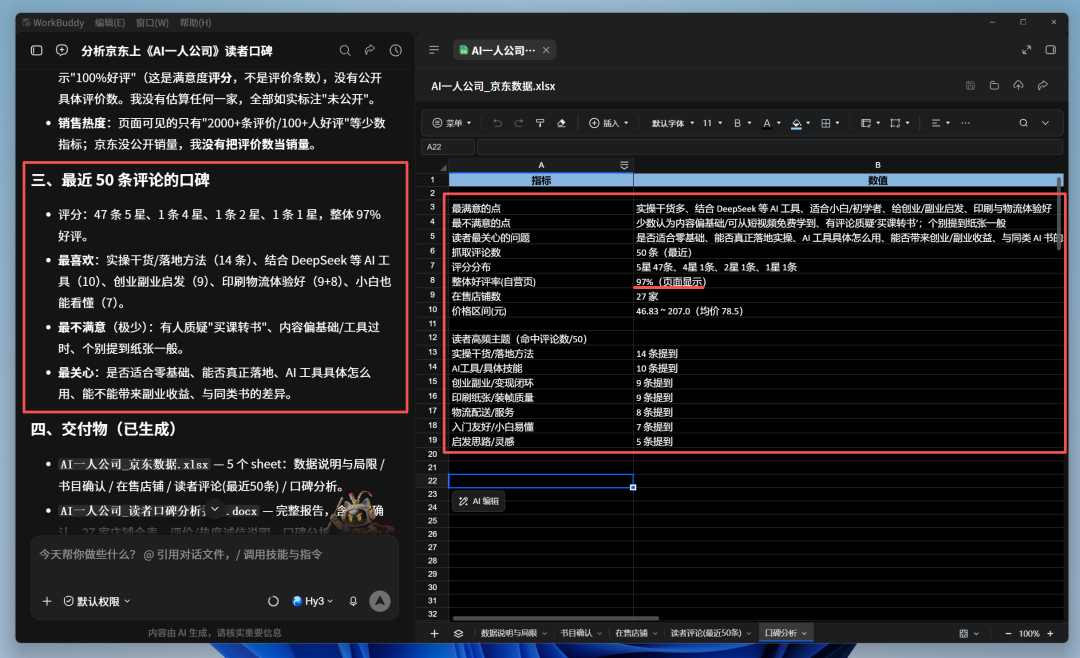
Task: Open the 菜单 dropdown in toolbar
Action: [x=452, y=123]
